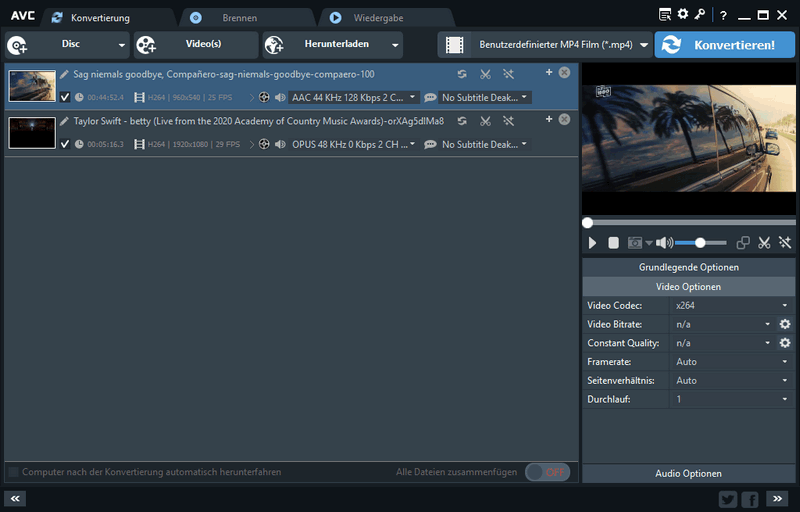Uncheck the Sag niemals goodbye checkbox
Image resolution: width=800 pixels, height=512 pixels.
[x=65, y=97]
